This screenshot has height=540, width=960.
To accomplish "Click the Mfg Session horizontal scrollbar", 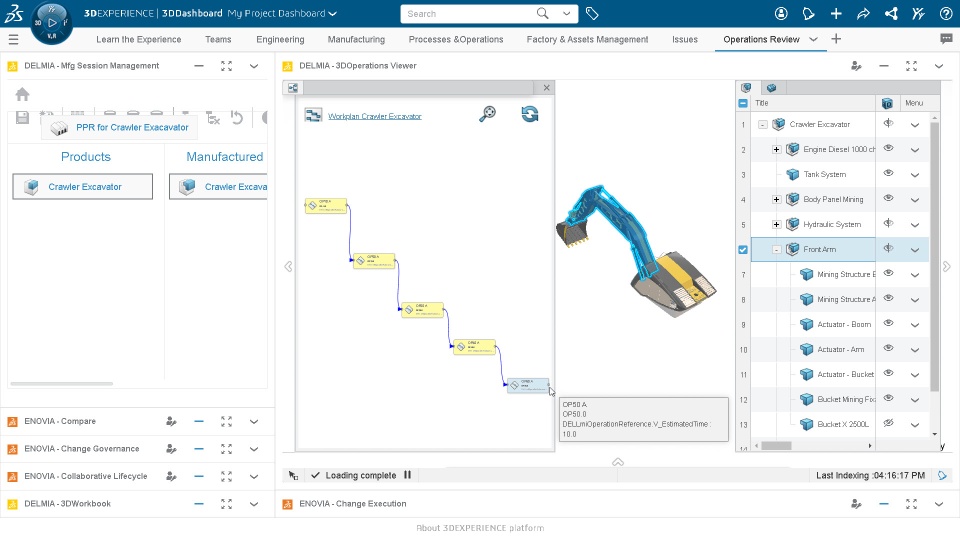I will [62, 384].
